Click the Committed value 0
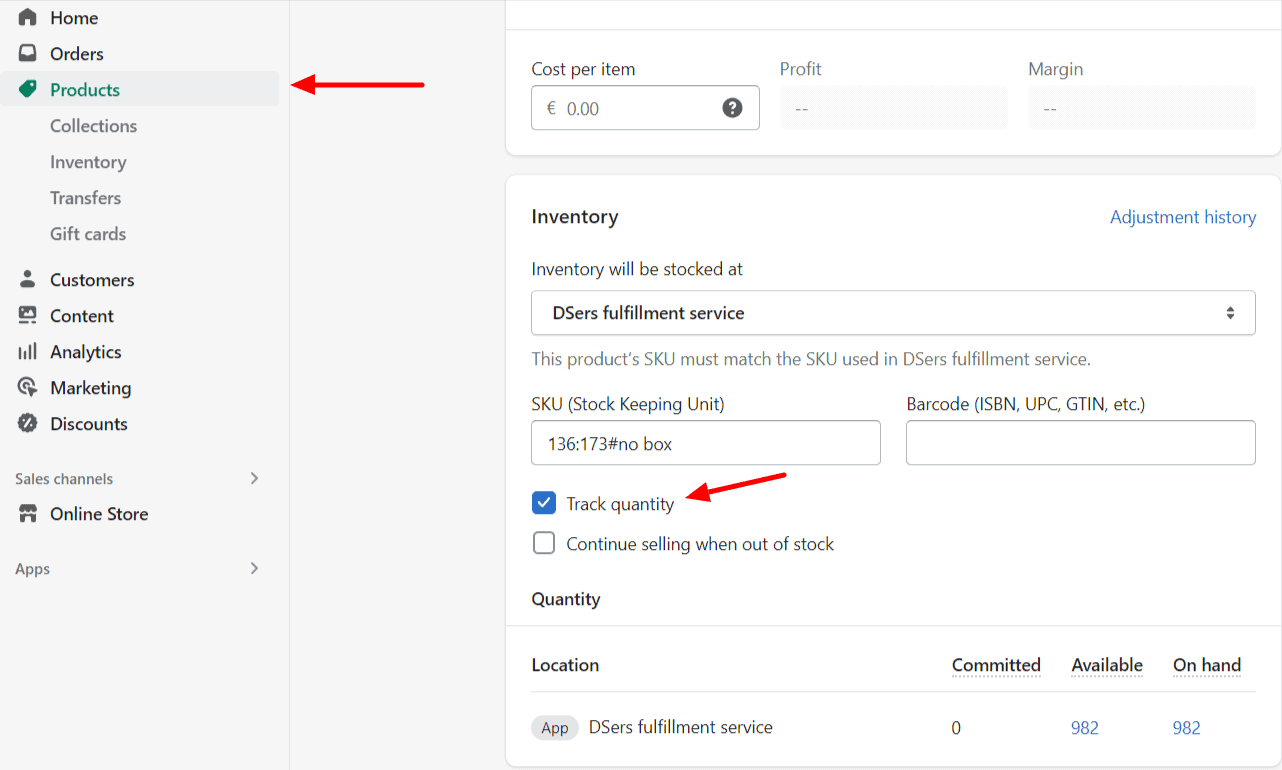The height and width of the screenshot is (770, 1282). [x=956, y=728]
